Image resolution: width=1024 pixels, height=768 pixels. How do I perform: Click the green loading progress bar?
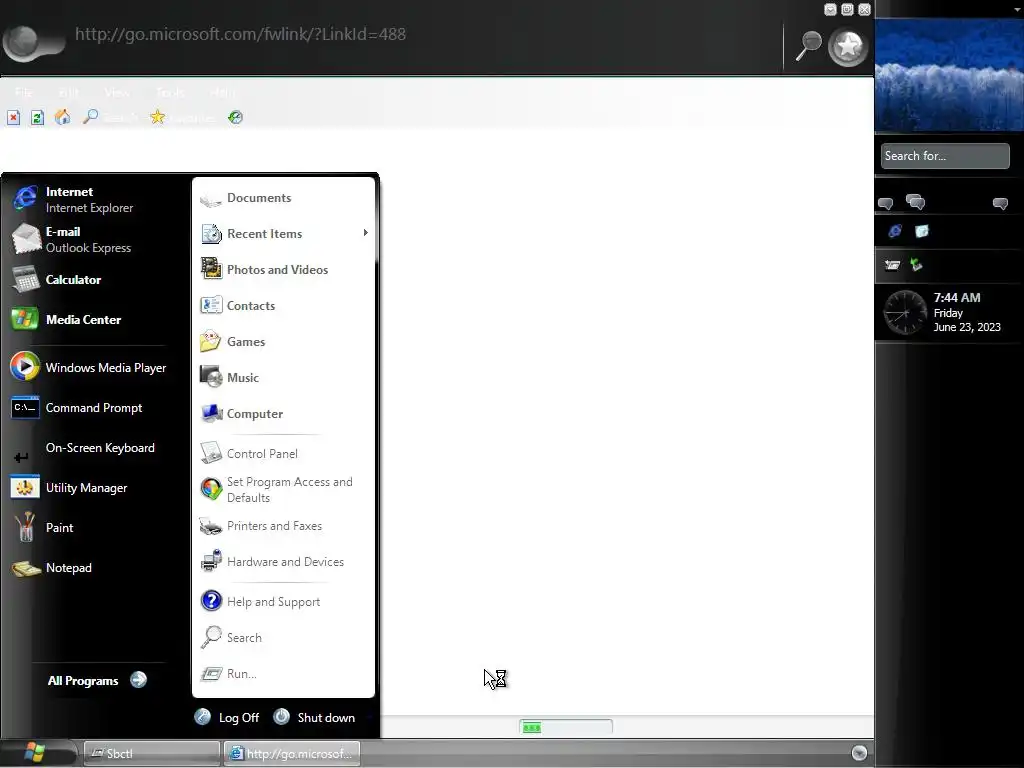pyautogui.click(x=566, y=727)
